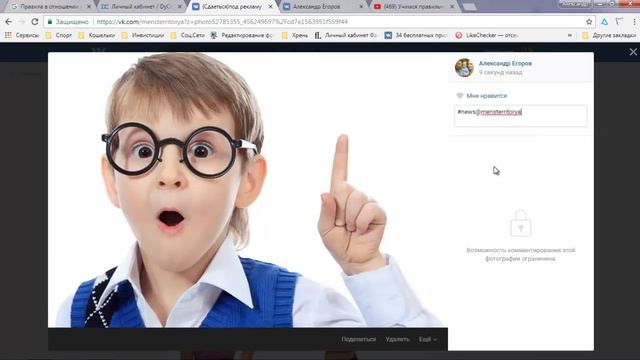Viewport: 640px width, 360px height.
Task: Click the secure padlock icon in address bar
Action: 50,22
